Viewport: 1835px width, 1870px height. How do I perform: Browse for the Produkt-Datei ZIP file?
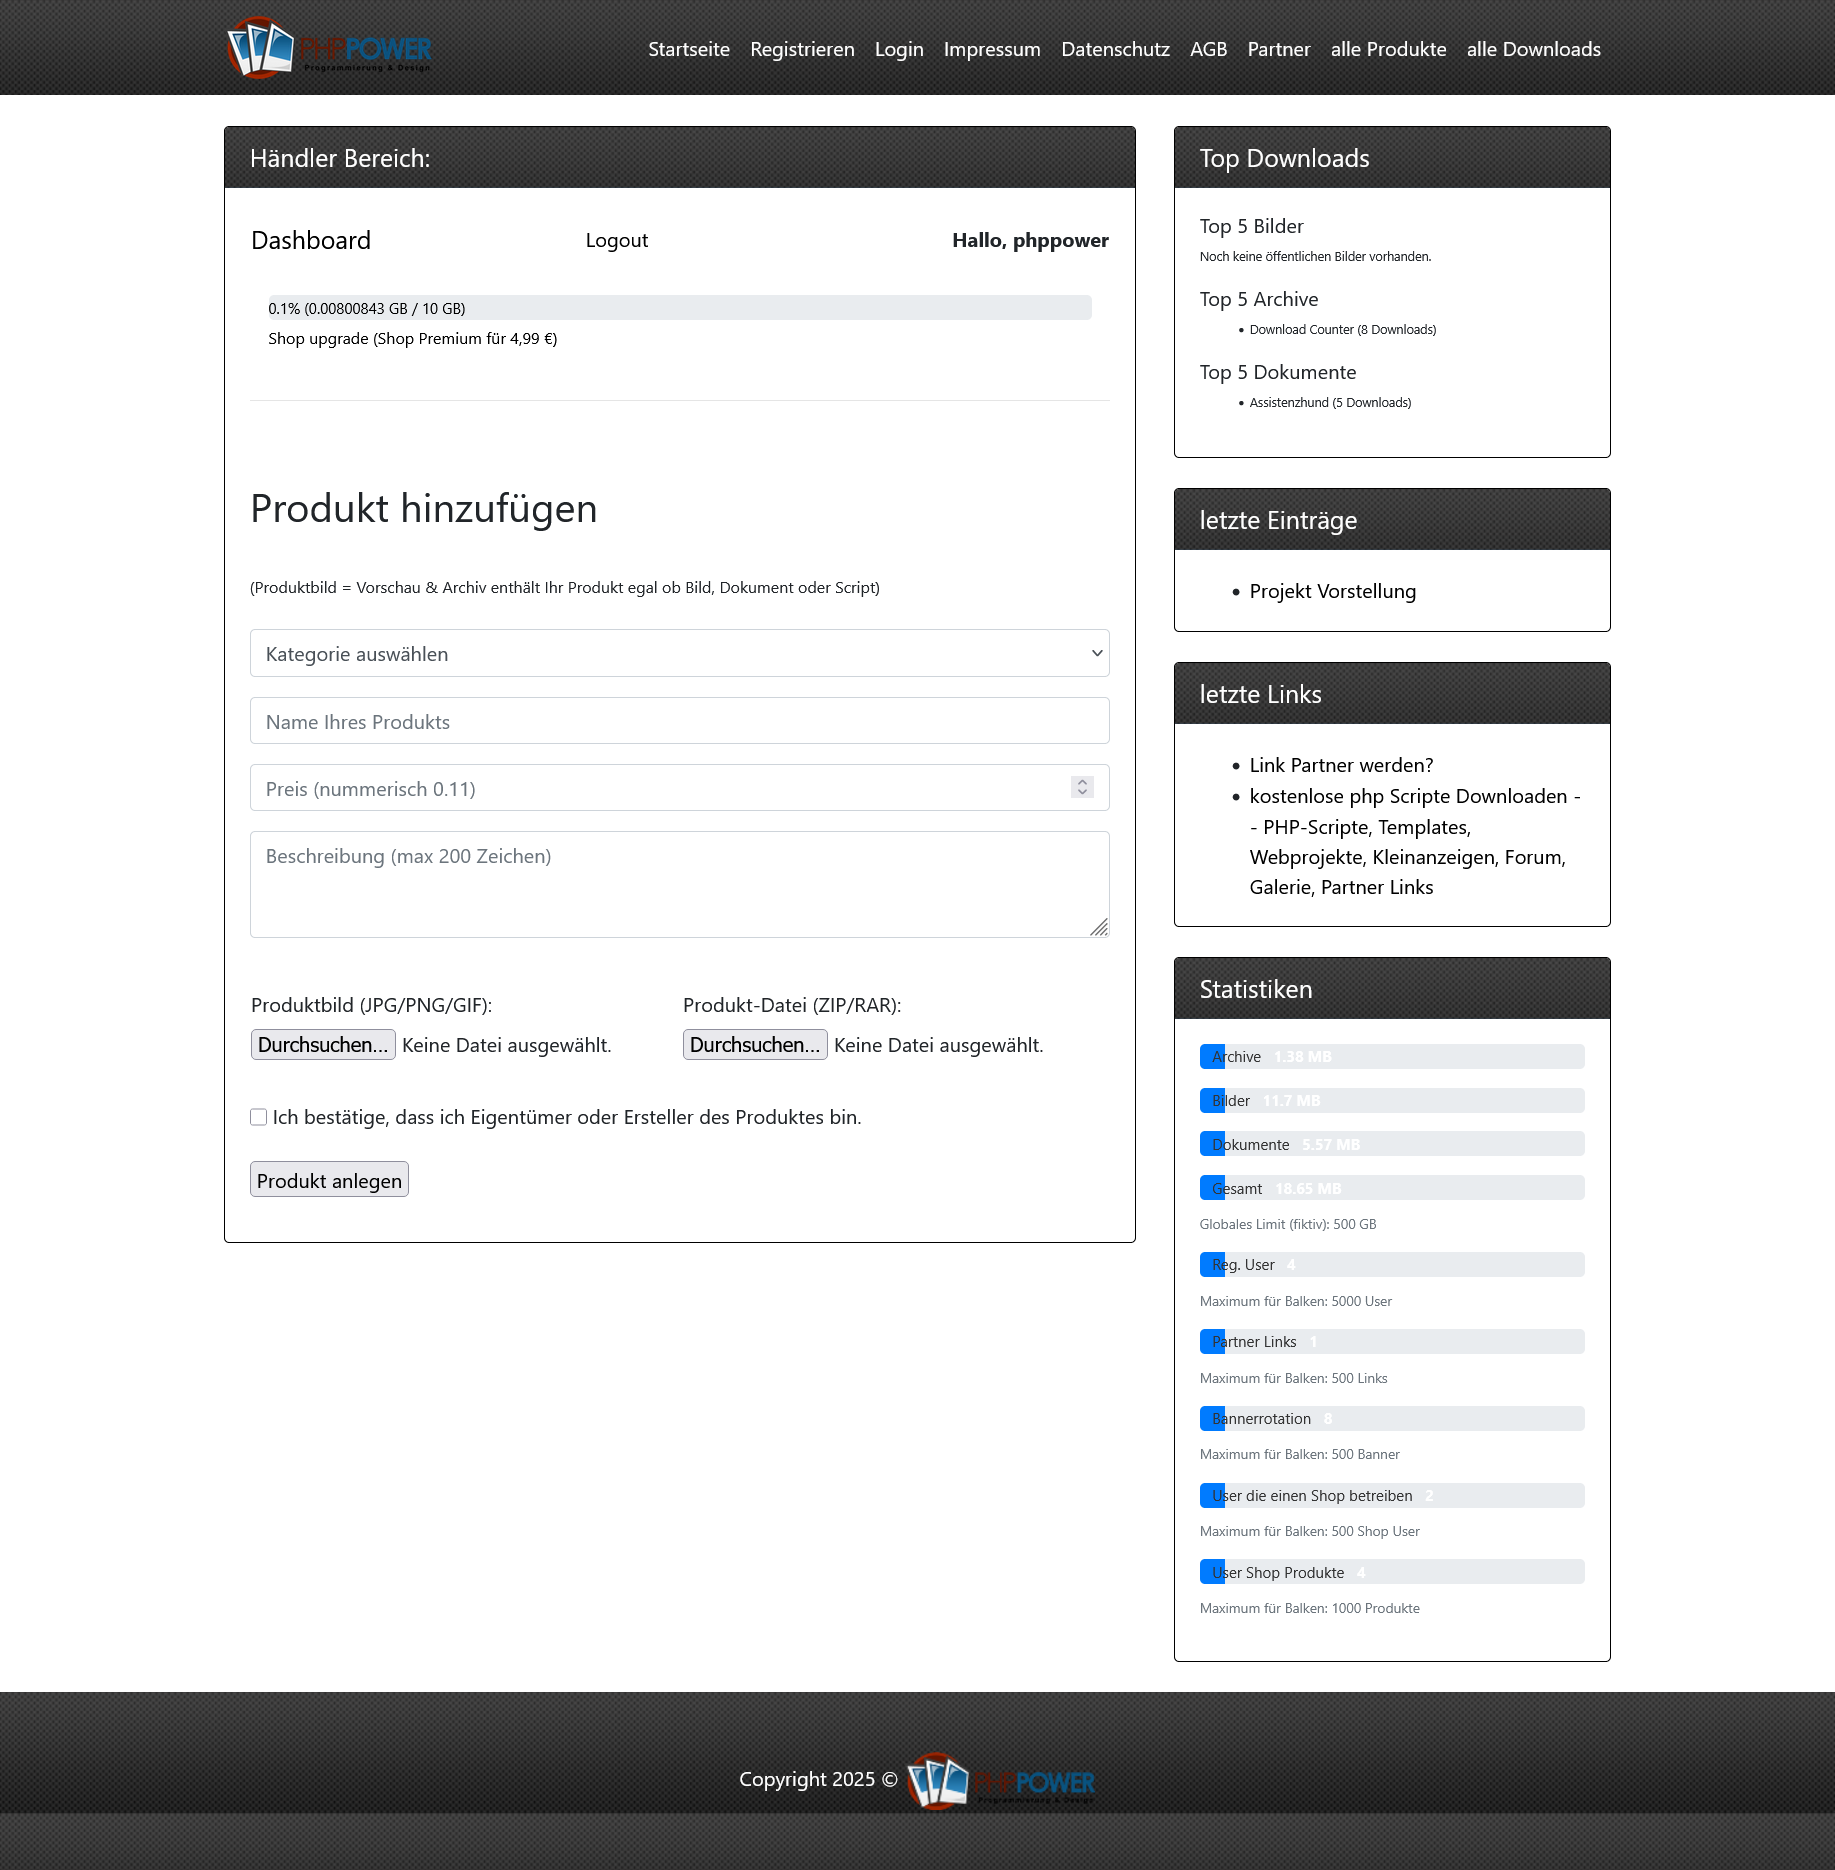[x=754, y=1045]
